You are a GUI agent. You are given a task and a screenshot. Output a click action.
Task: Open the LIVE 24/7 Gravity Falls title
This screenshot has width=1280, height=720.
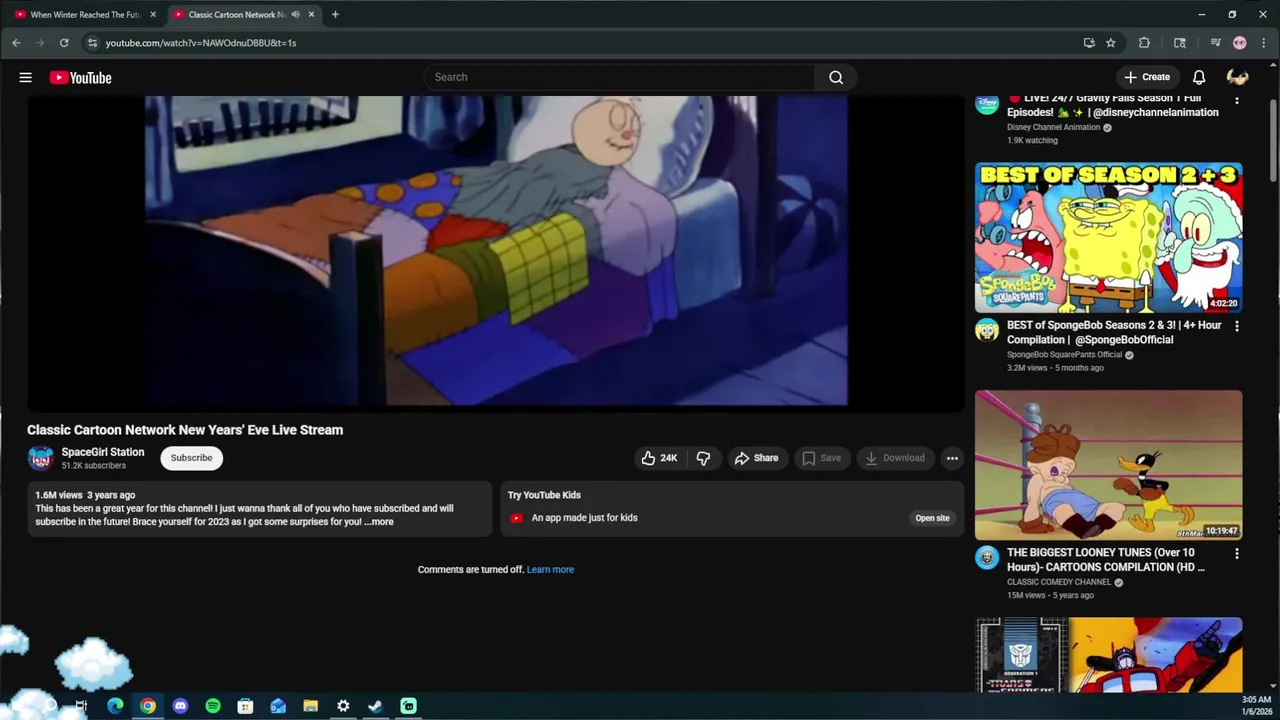[x=1113, y=105]
